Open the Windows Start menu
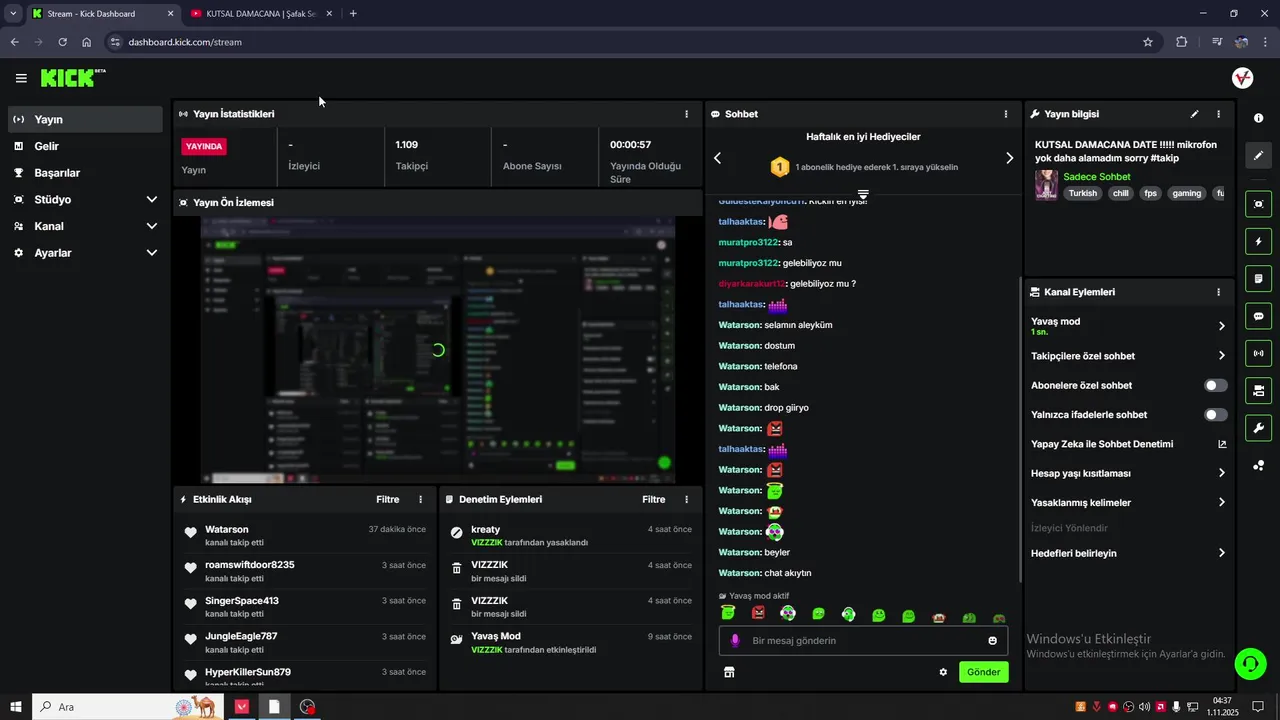Viewport: 1280px width, 720px height. (x=16, y=706)
